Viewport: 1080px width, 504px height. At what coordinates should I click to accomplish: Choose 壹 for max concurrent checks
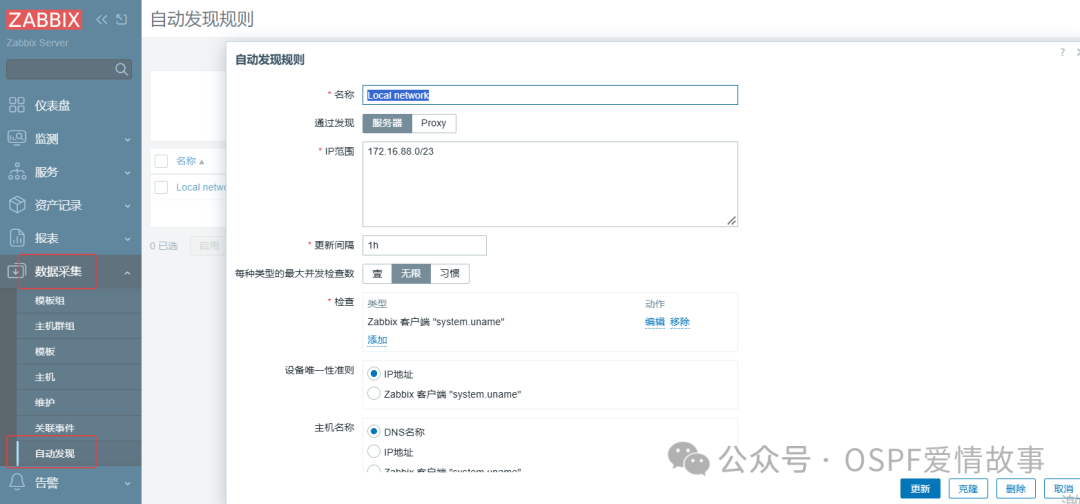click(377, 274)
